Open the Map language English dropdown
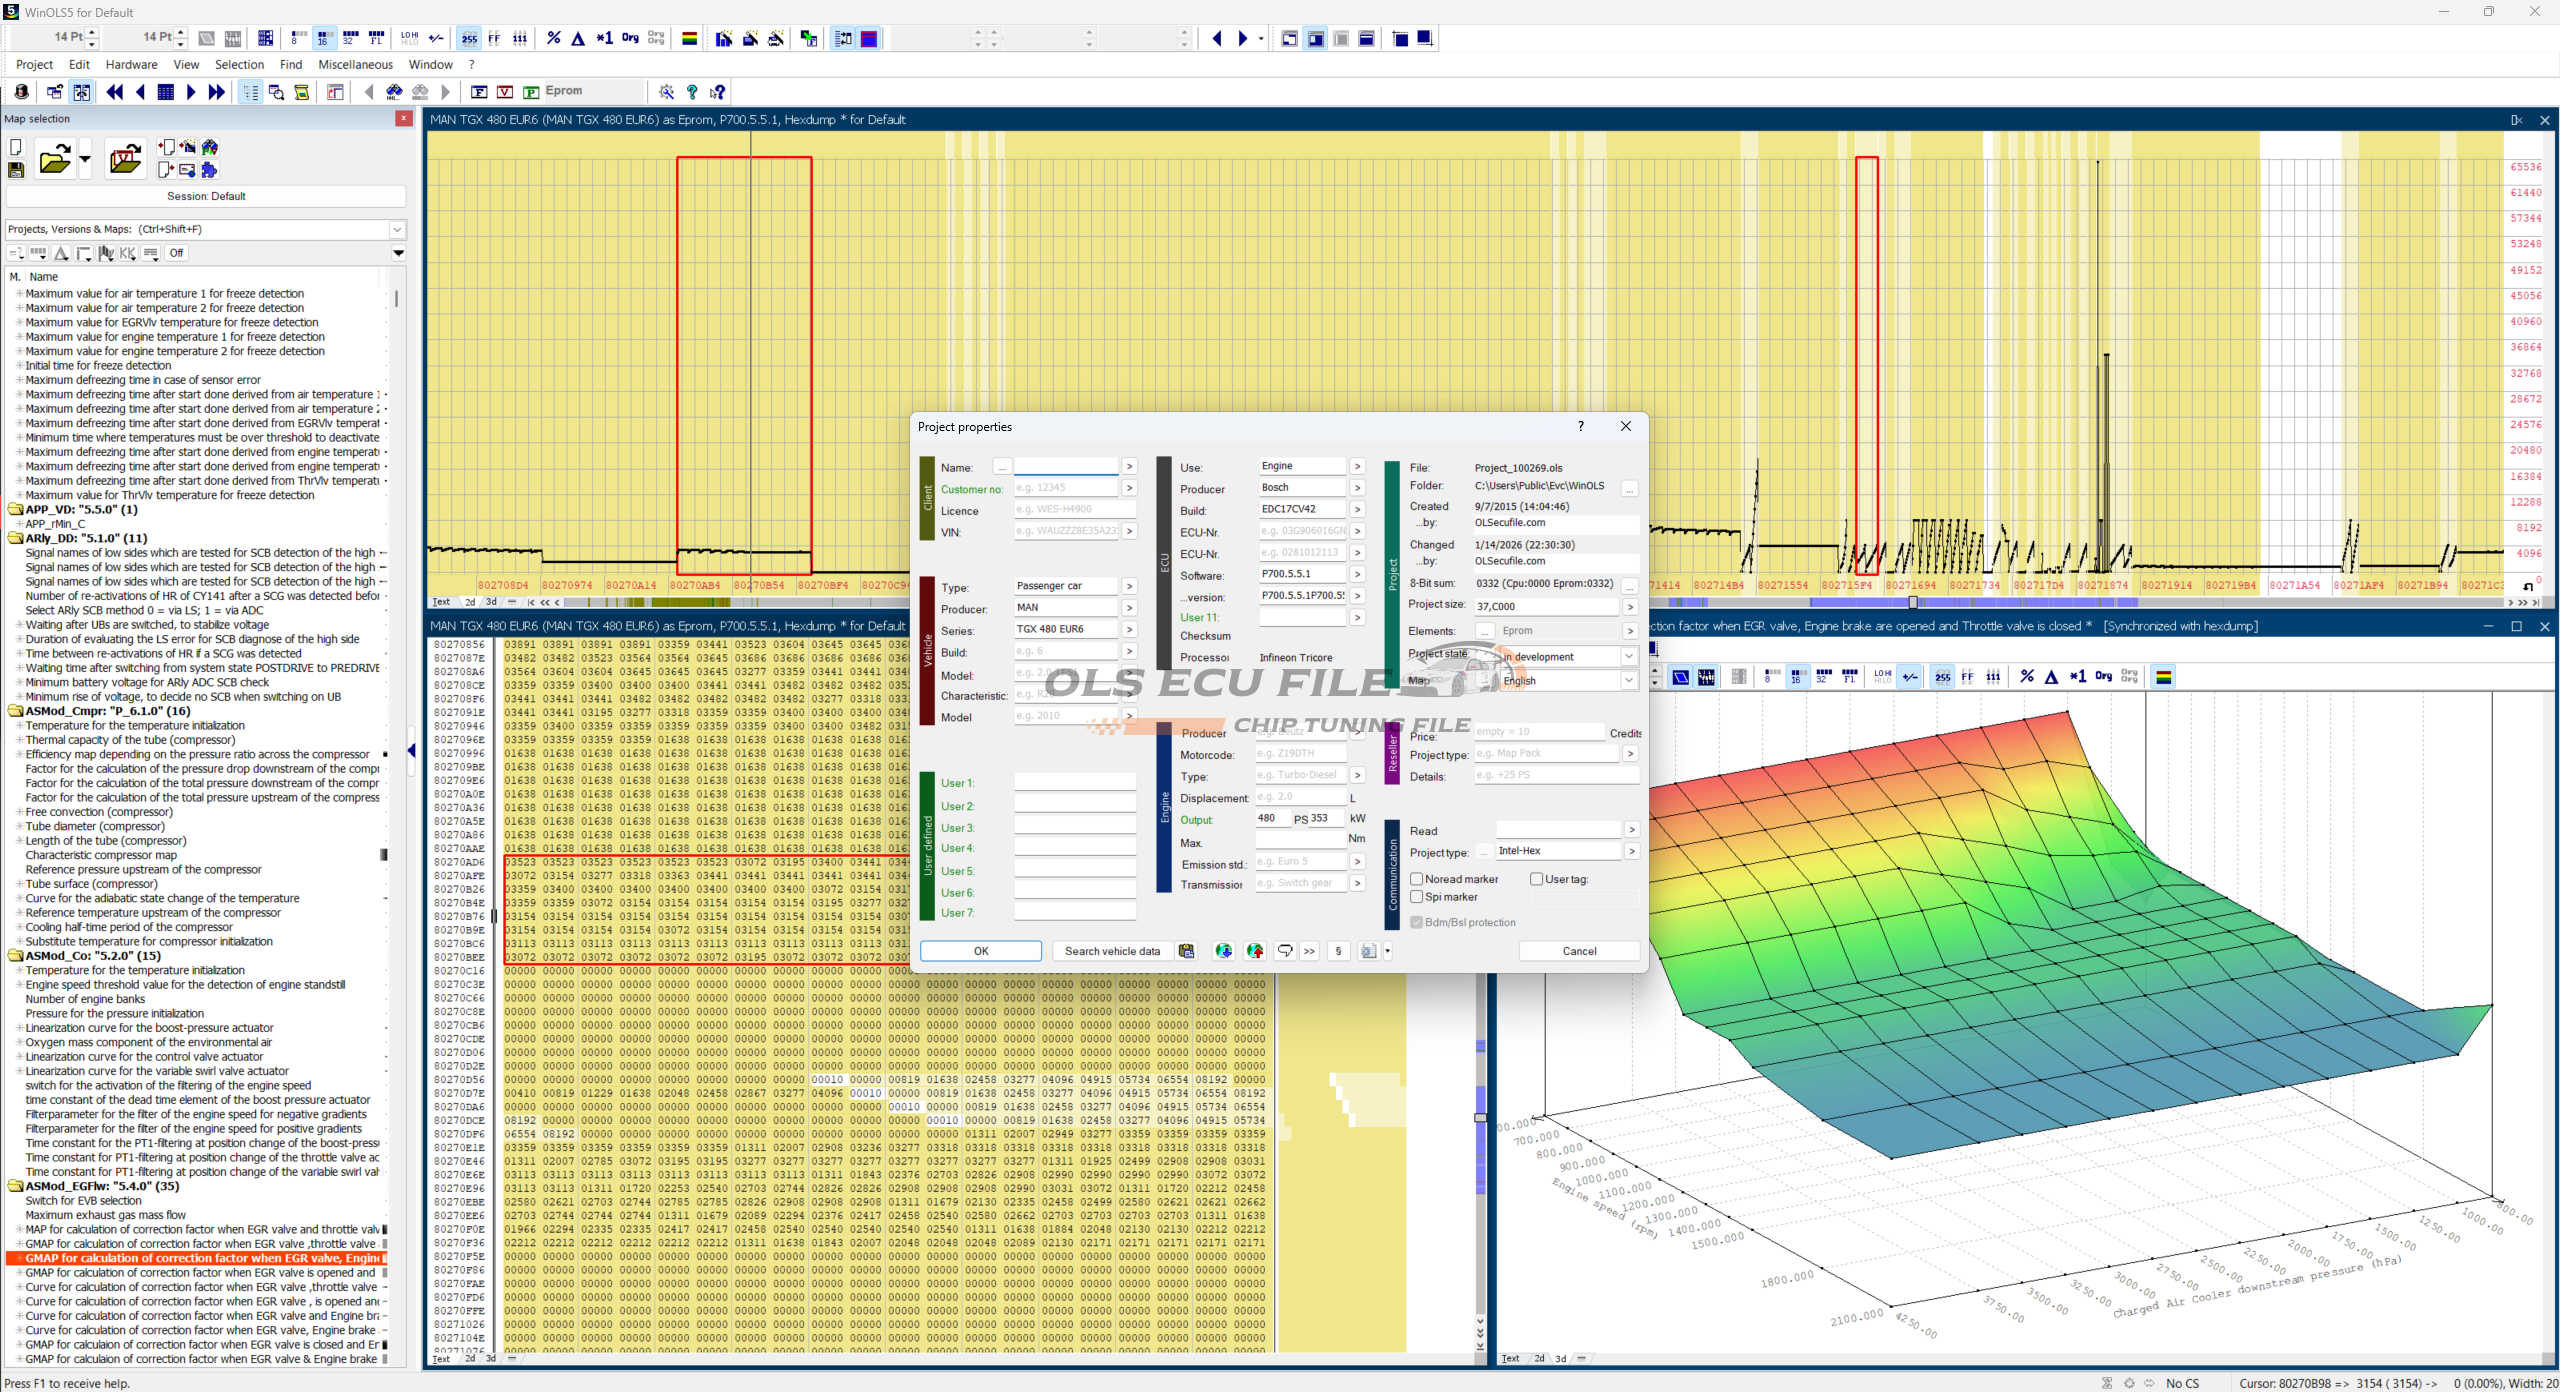This screenshot has height=1392, width=2560. pos(1628,681)
